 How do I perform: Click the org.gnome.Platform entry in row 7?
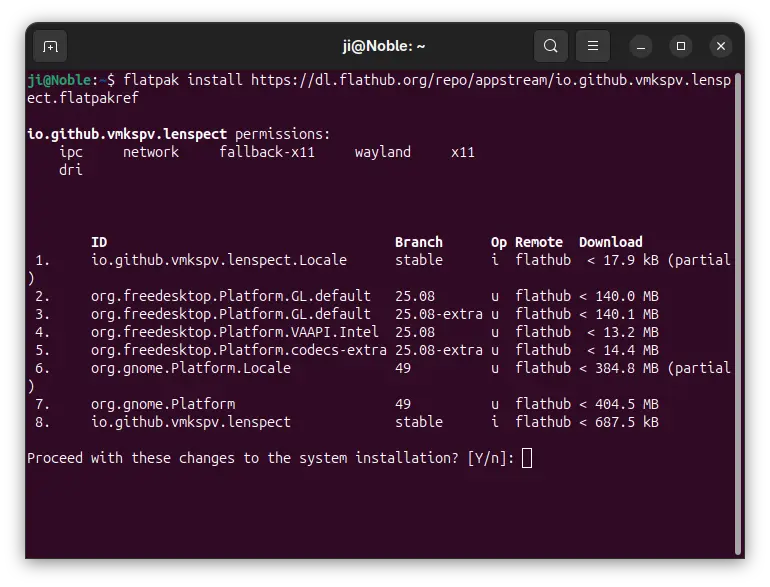pyautogui.click(x=162, y=404)
